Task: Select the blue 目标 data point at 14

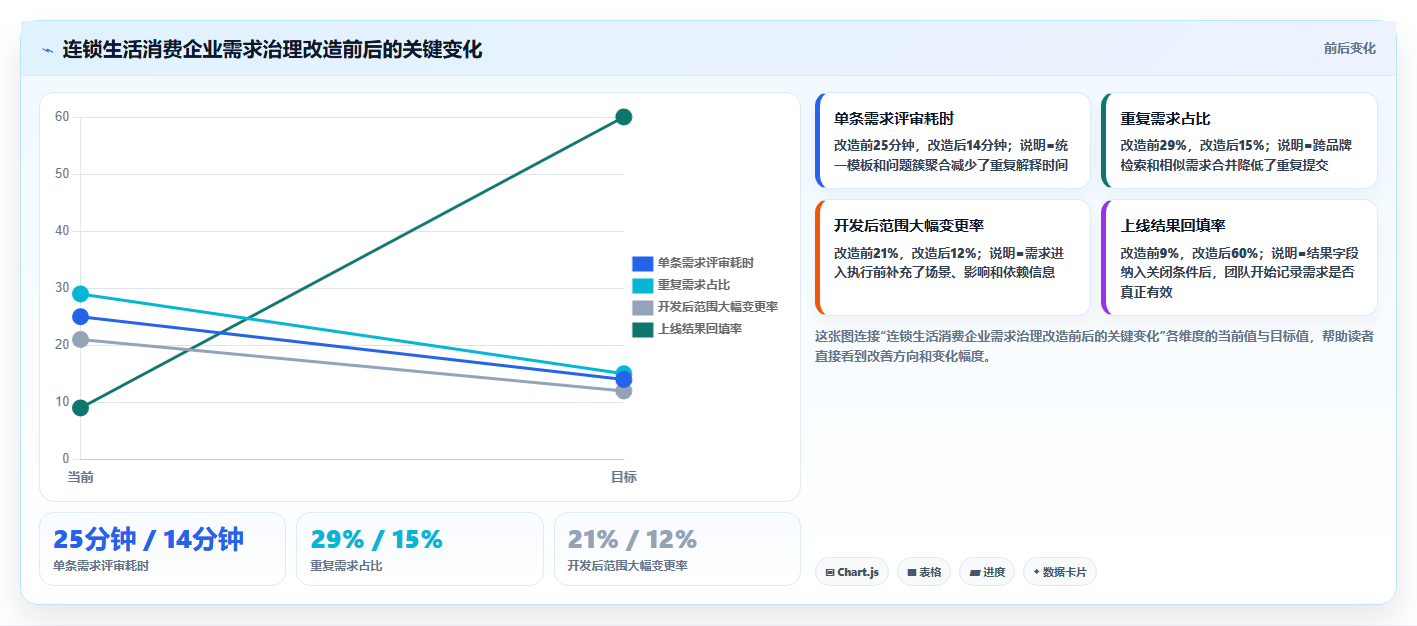Action: (623, 379)
